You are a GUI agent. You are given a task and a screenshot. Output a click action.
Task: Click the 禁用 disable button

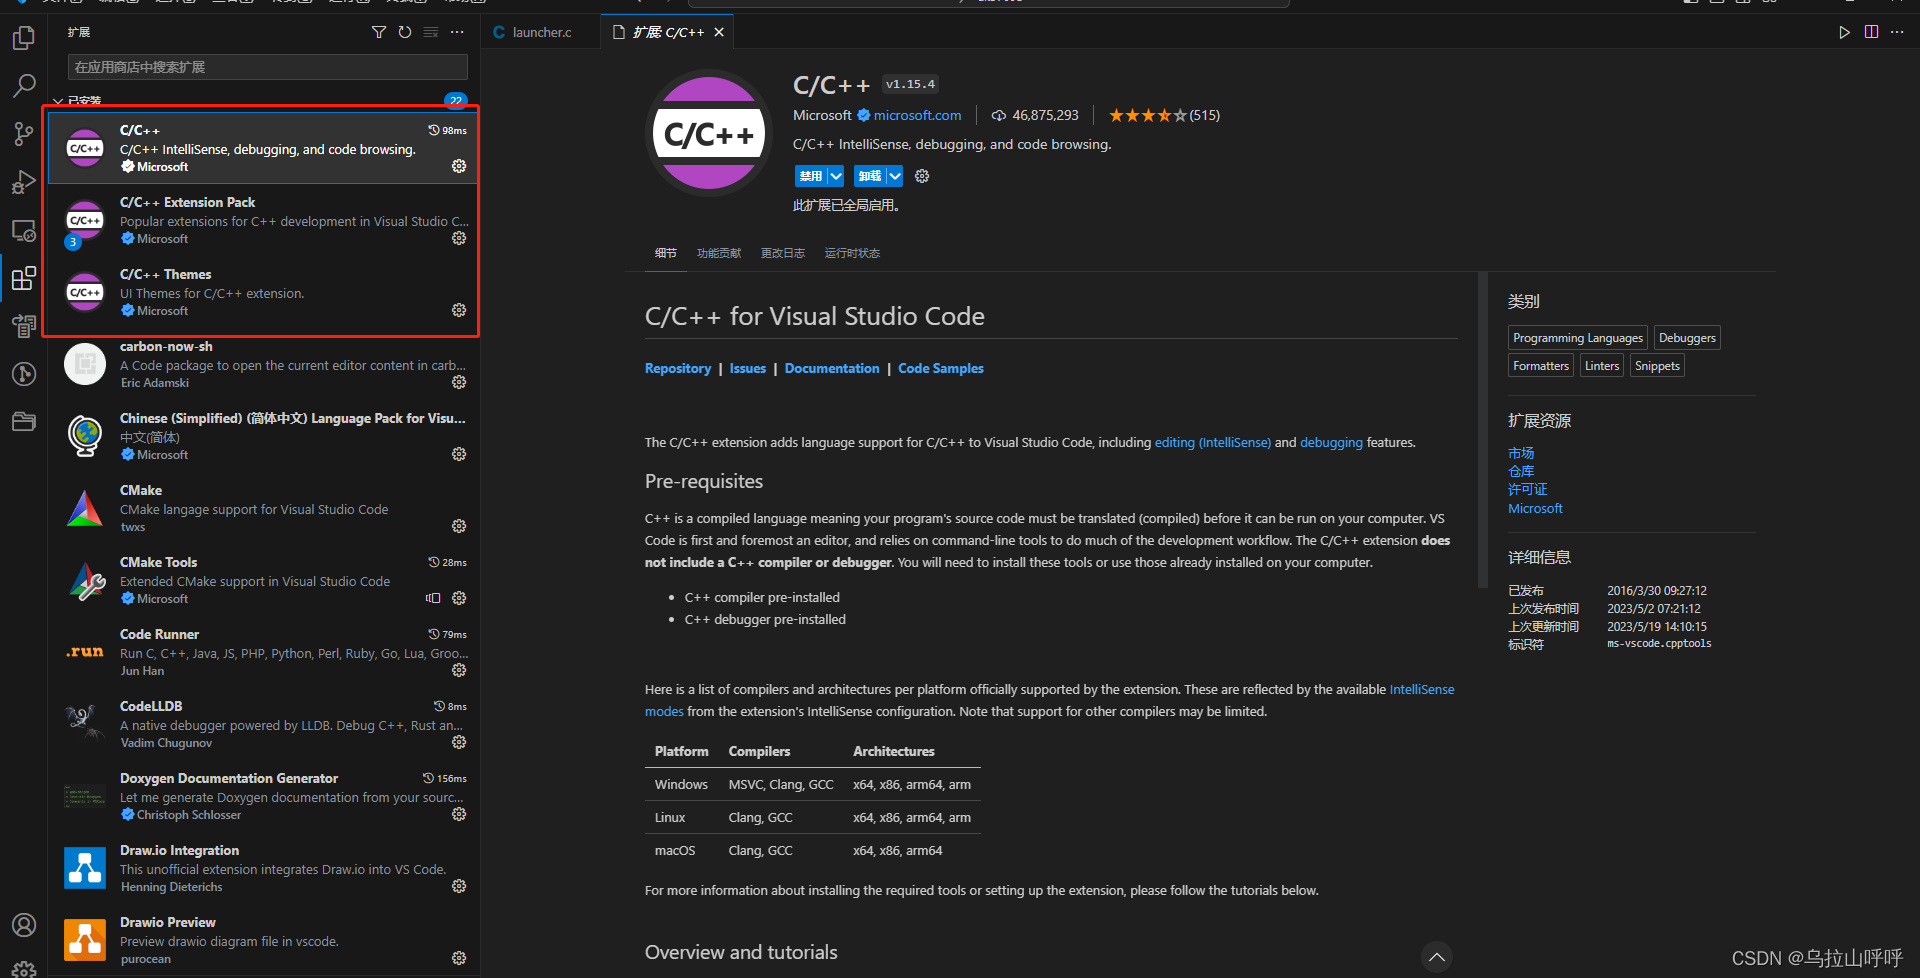pyautogui.click(x=811, y=177)
